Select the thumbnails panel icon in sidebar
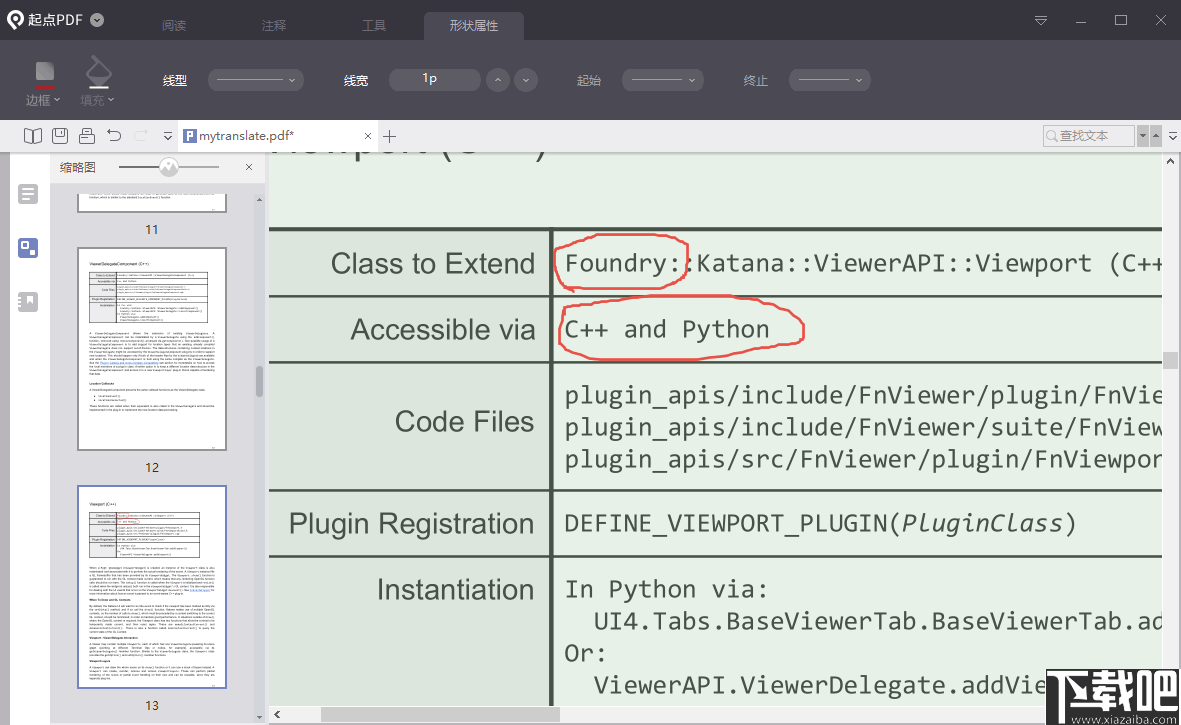The height and width of the screenshot is (725, 1181). tap(28, 248)
